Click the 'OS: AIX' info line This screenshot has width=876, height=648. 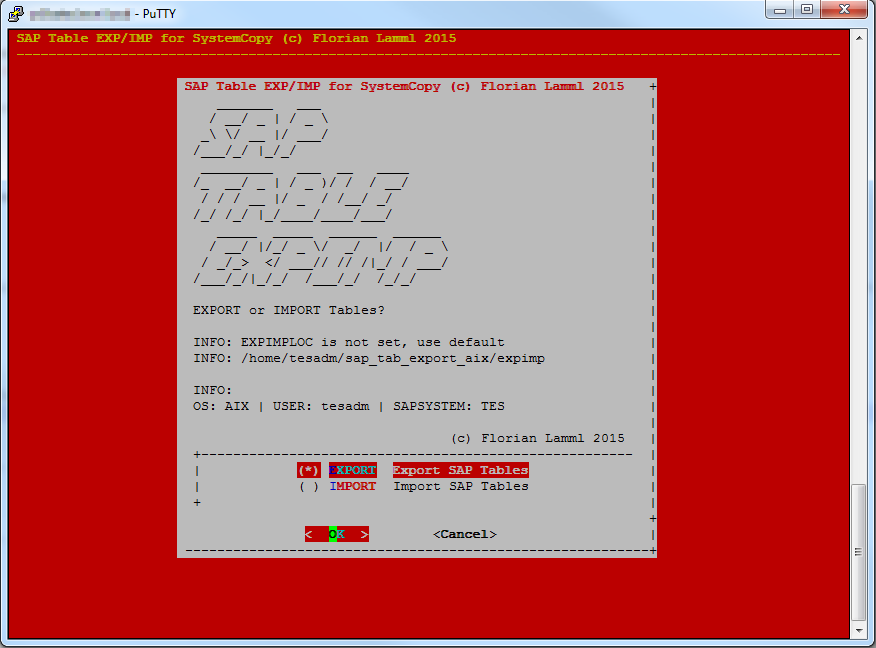point(349,407)
